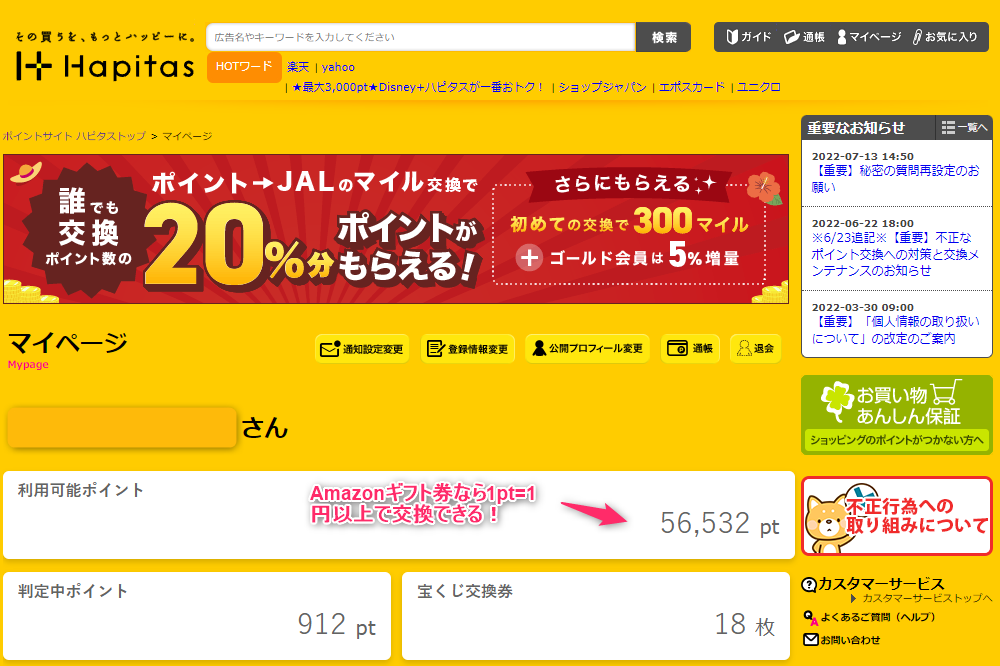This screenshot has height=666, width=1000.
Task: Click the 56,532 pt available points value
Action: point(719,524)
